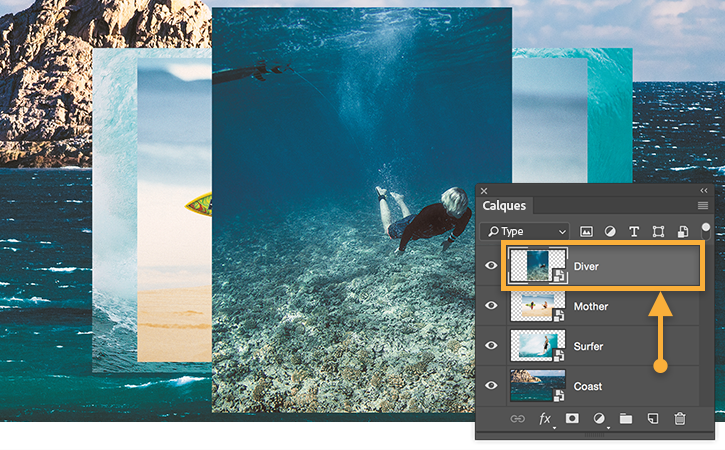Filter for smart objects icon

click(x=682, y=232)
